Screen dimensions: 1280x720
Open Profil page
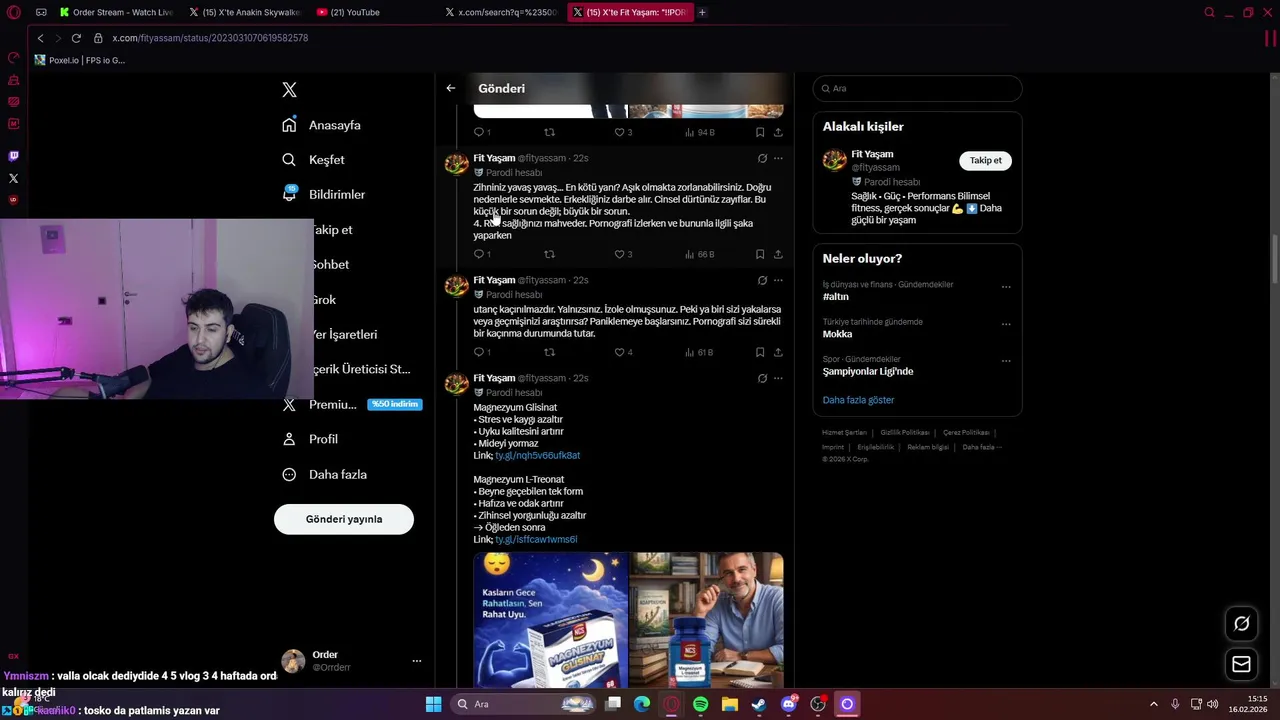point(309,439)
